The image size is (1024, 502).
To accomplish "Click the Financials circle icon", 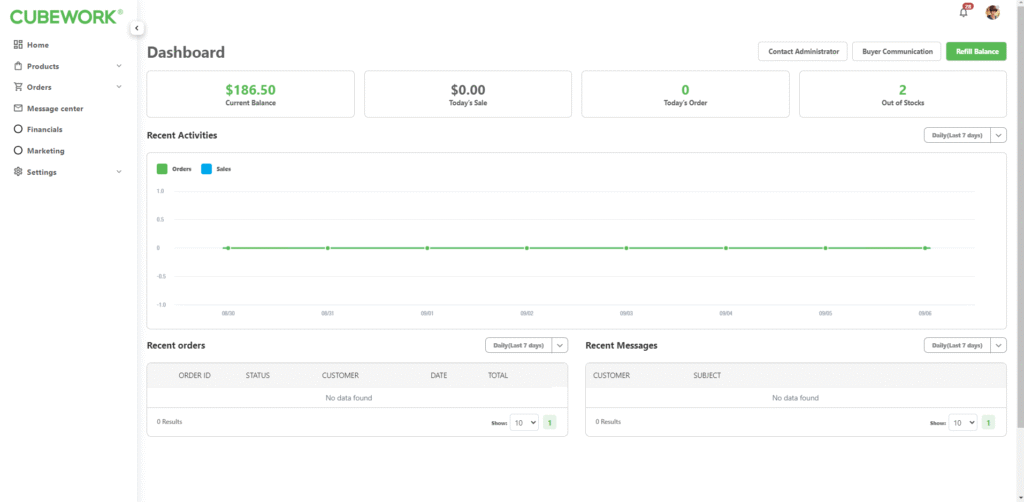I will pos(18,129).
